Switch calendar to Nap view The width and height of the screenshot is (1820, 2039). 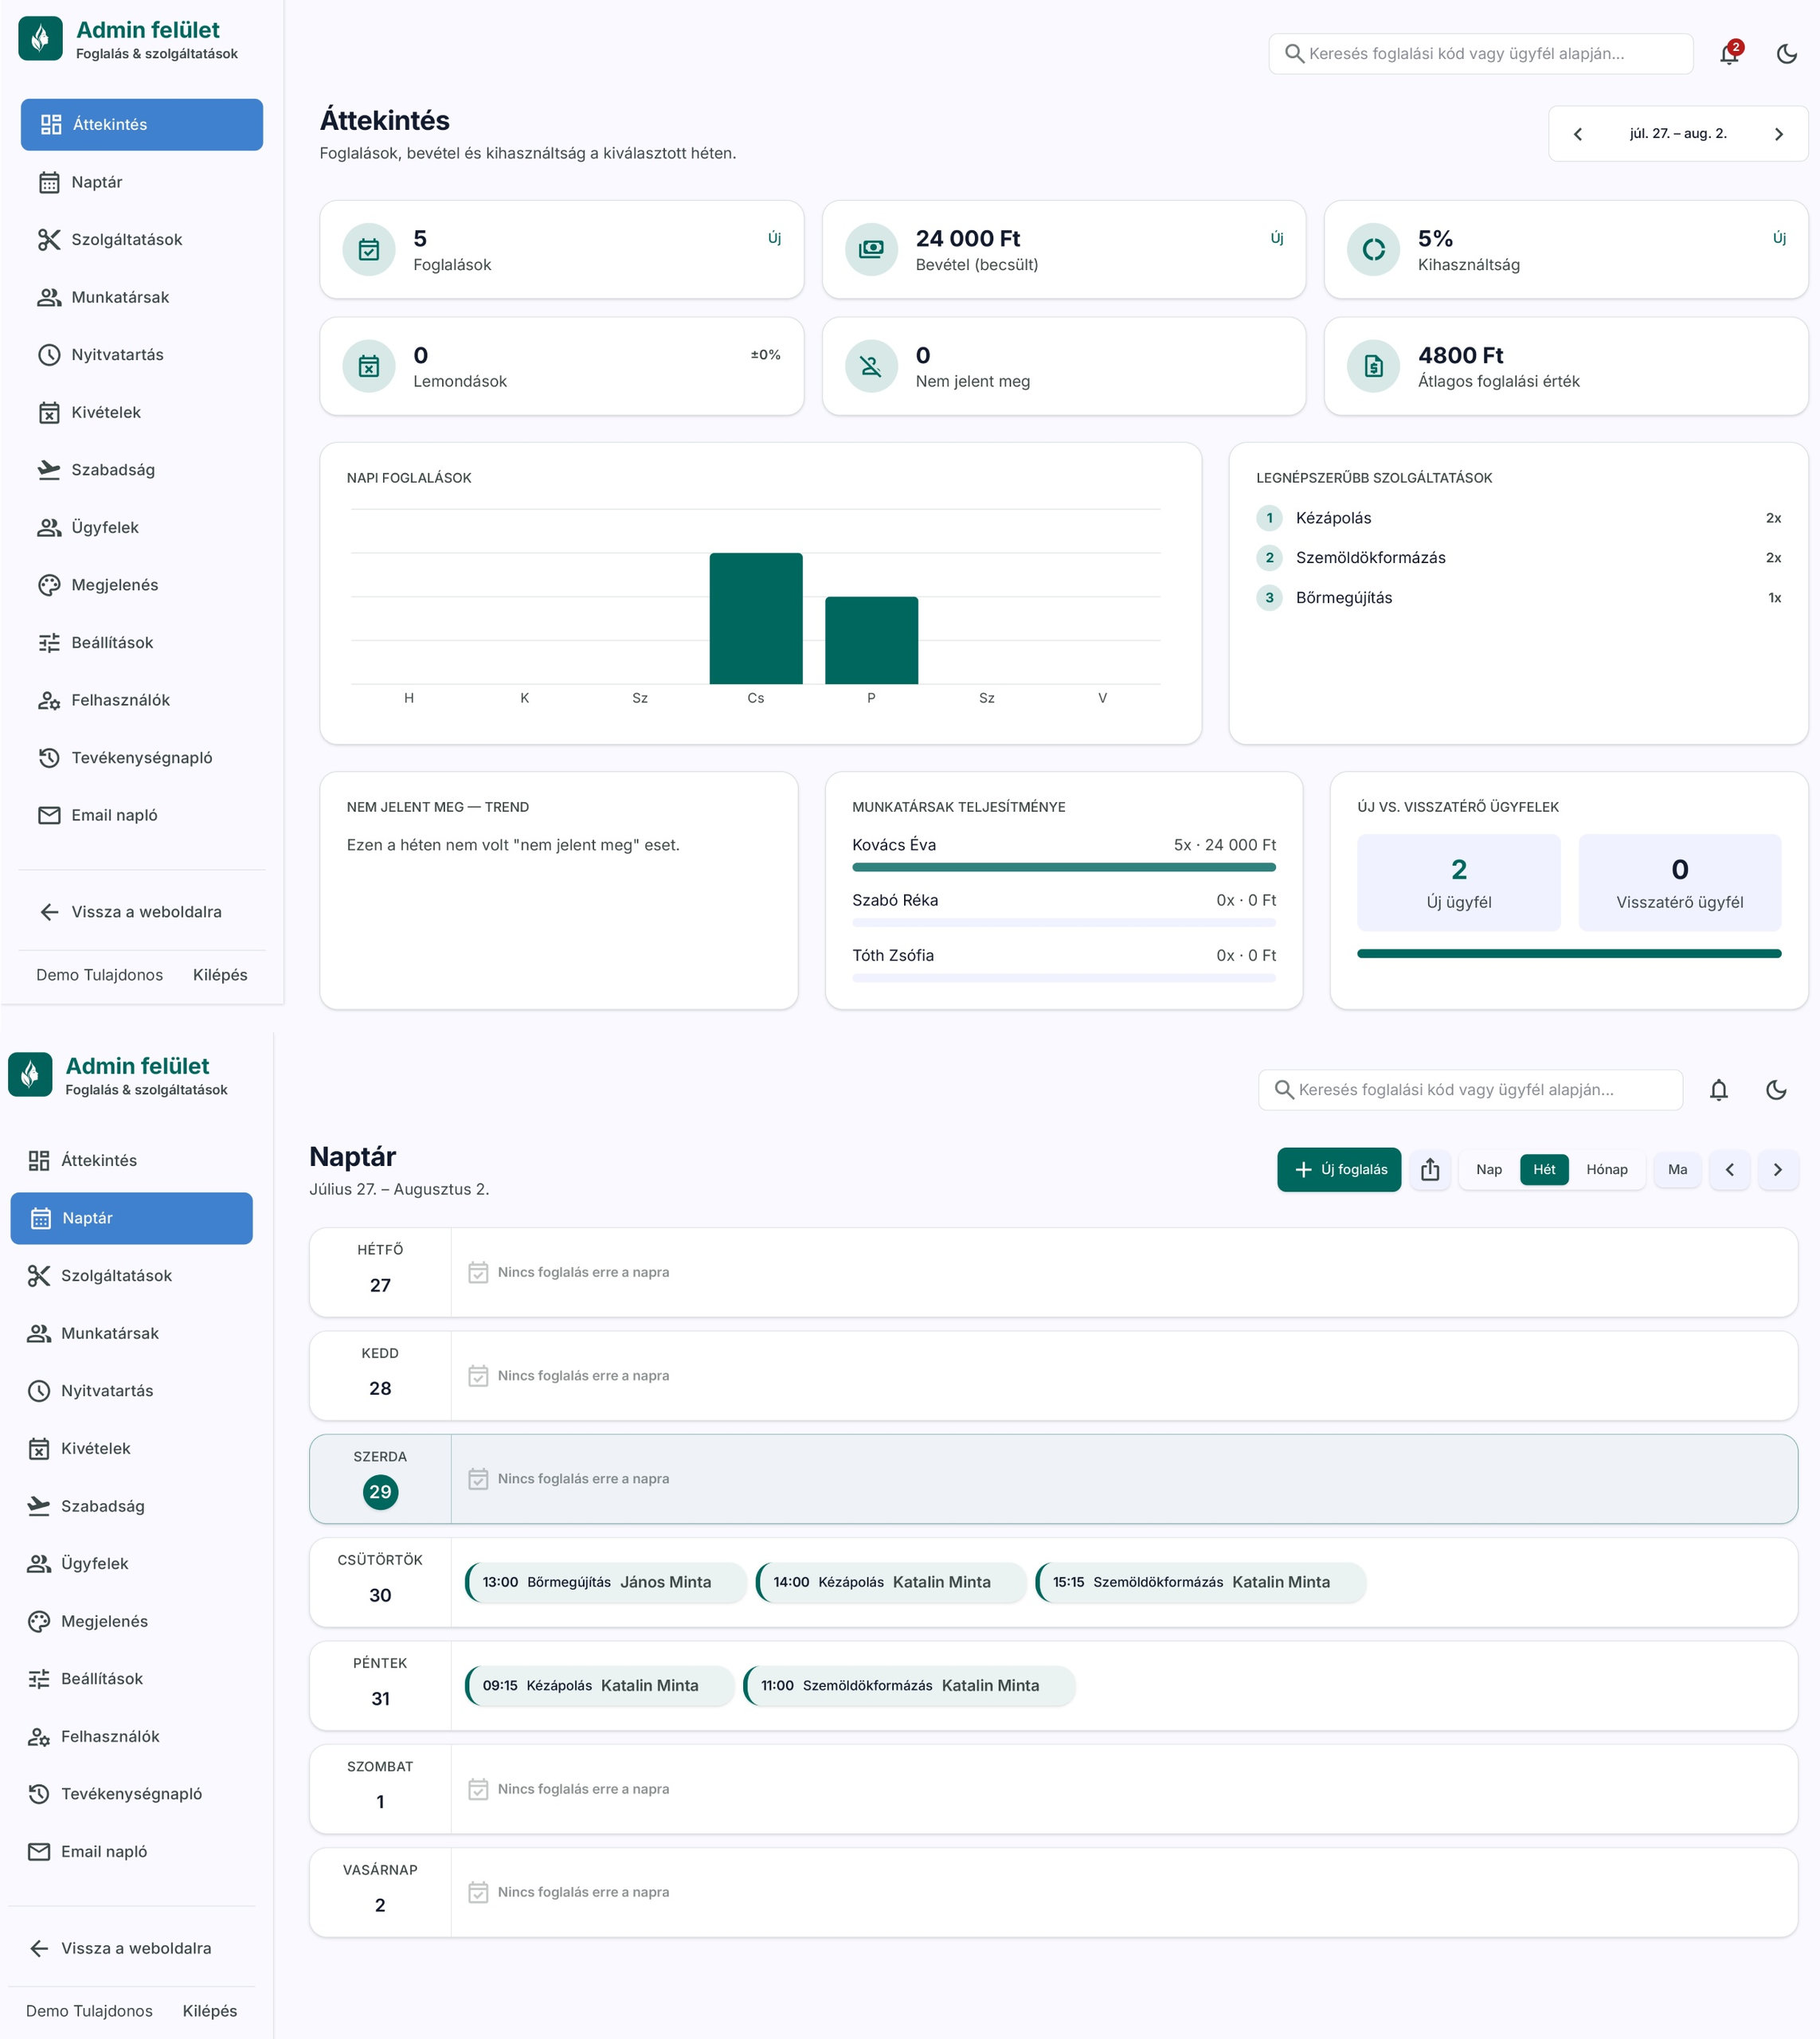coord(1489,1170)
